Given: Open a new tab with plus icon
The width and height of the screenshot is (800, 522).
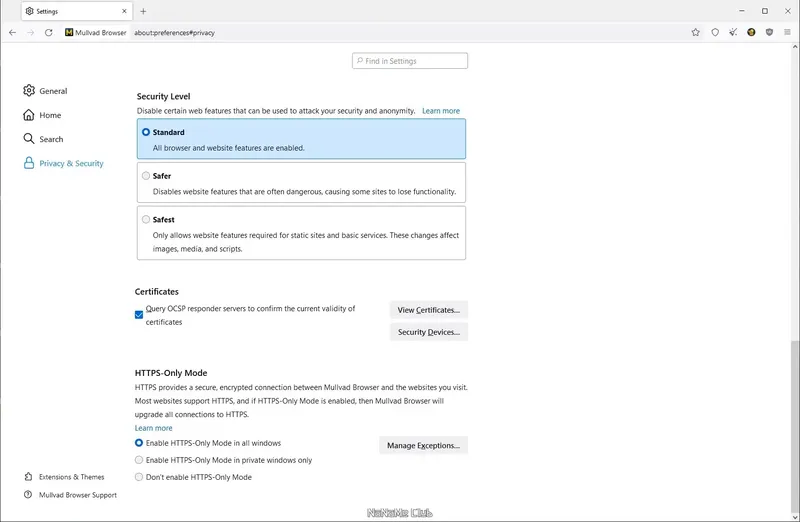Looking at the screenshot, I should click(x=143, y=11).
